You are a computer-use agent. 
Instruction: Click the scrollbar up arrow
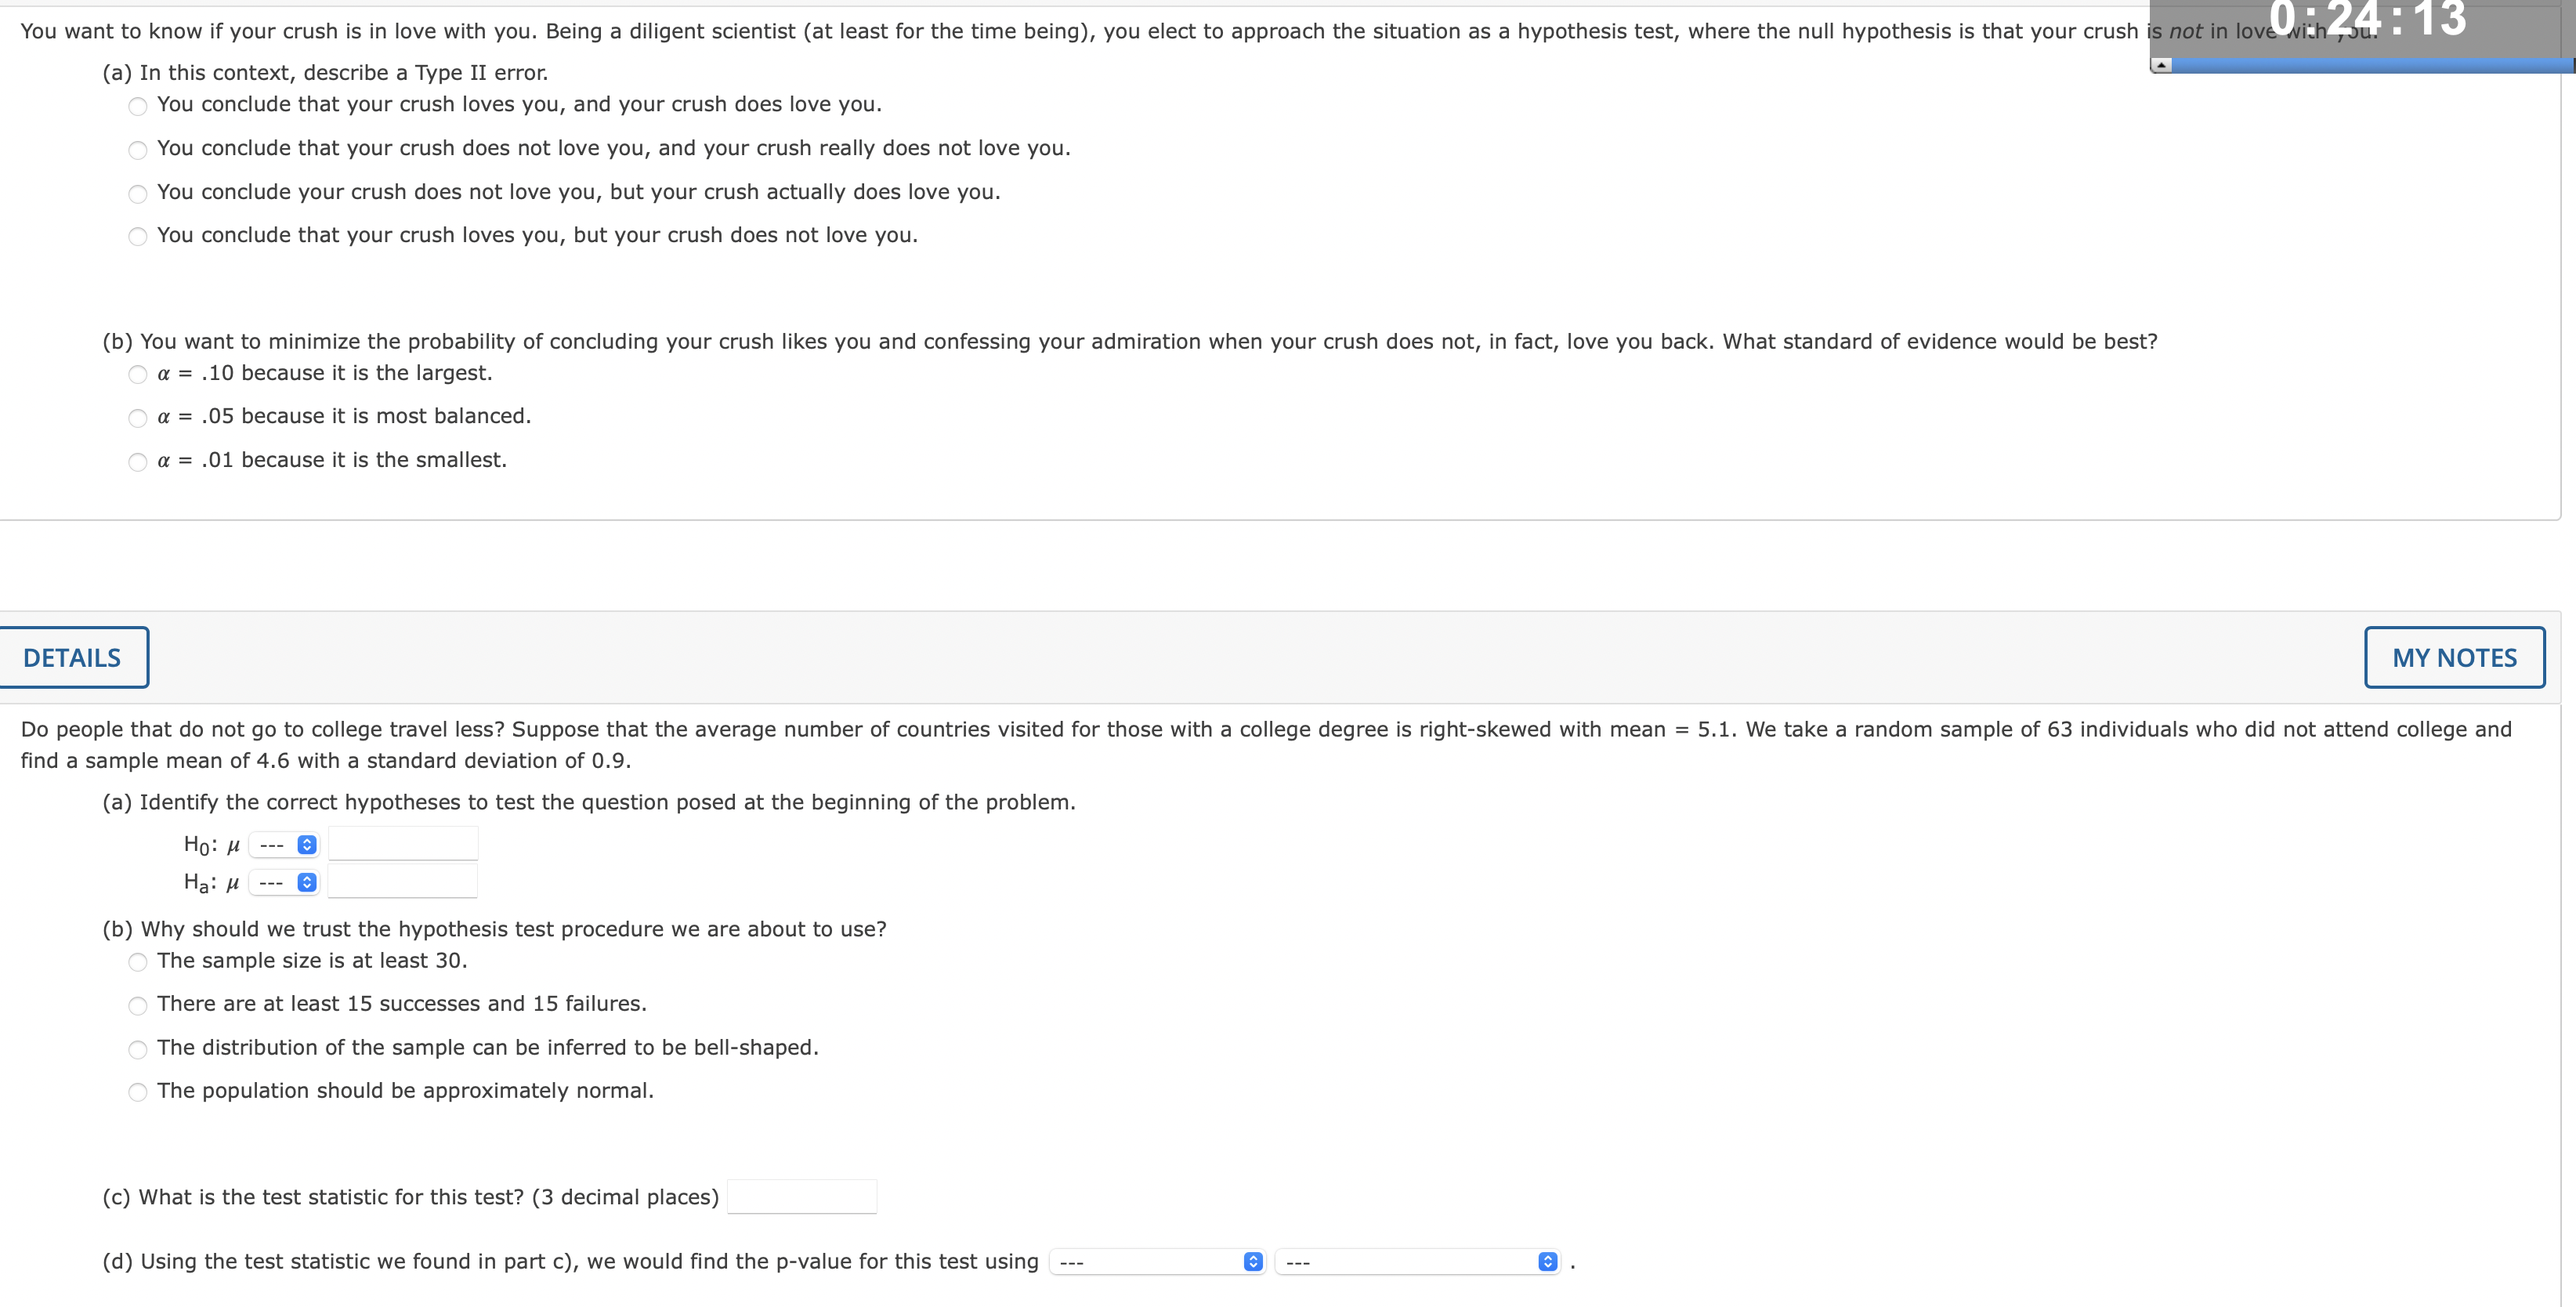2161,63
